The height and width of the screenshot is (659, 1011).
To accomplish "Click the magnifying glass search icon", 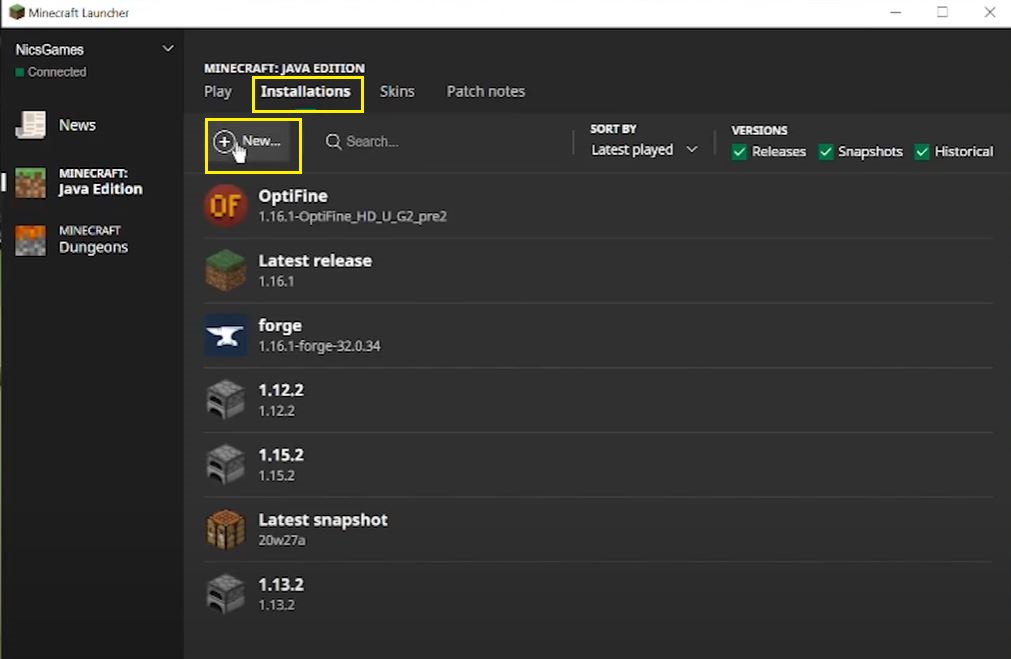I will tap(333, 142).
